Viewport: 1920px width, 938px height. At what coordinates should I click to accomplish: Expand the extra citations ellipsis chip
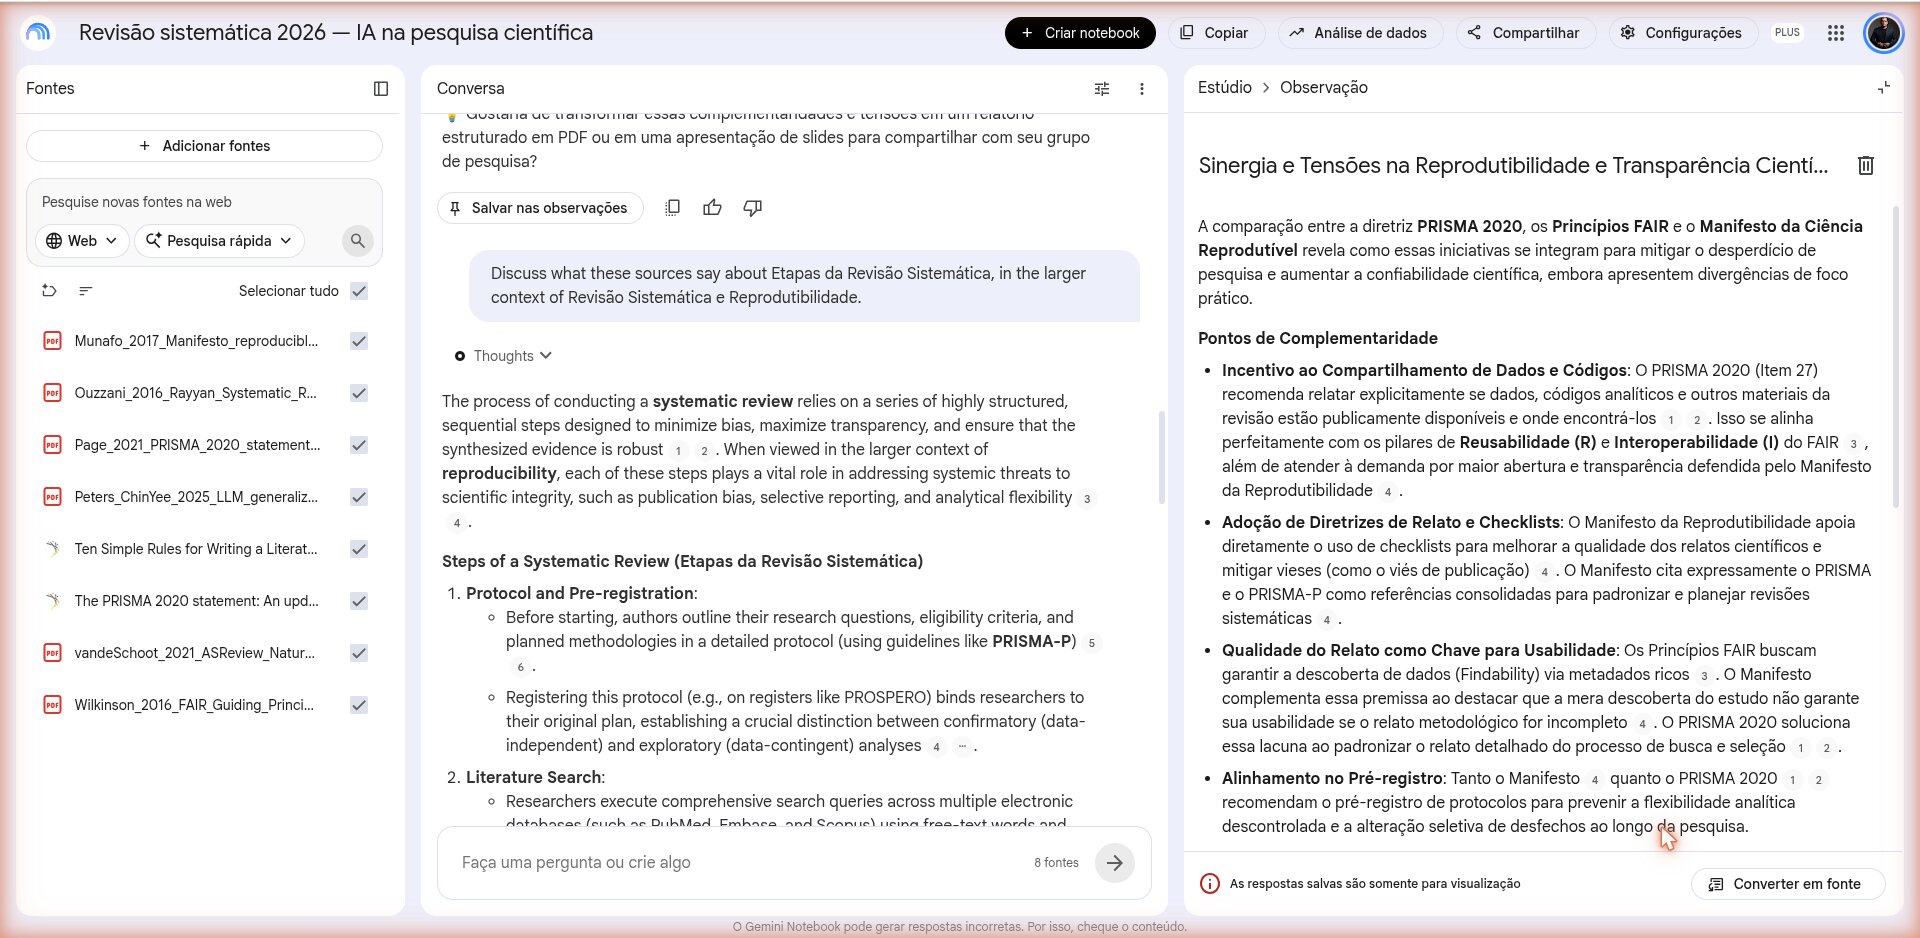(962, 746)
